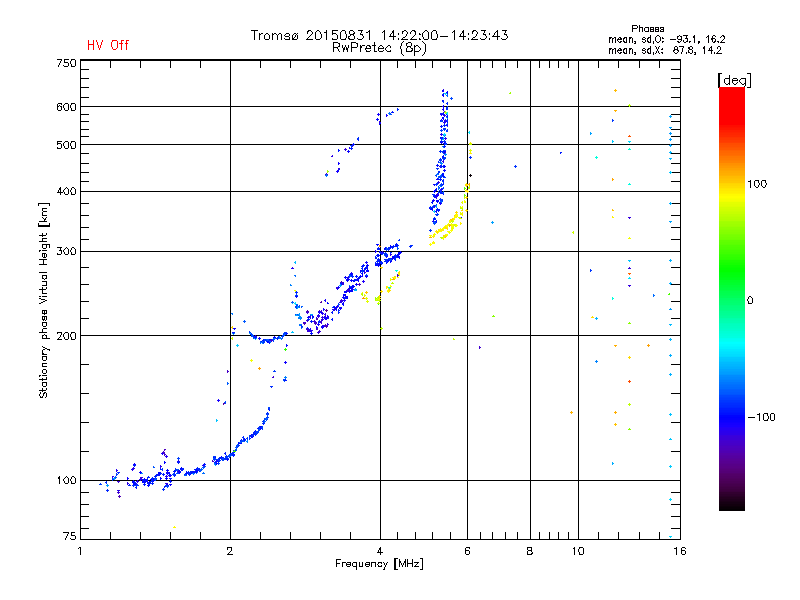
Task: Click the y-axis '300' tick label
Action: [x=66, y=251]
